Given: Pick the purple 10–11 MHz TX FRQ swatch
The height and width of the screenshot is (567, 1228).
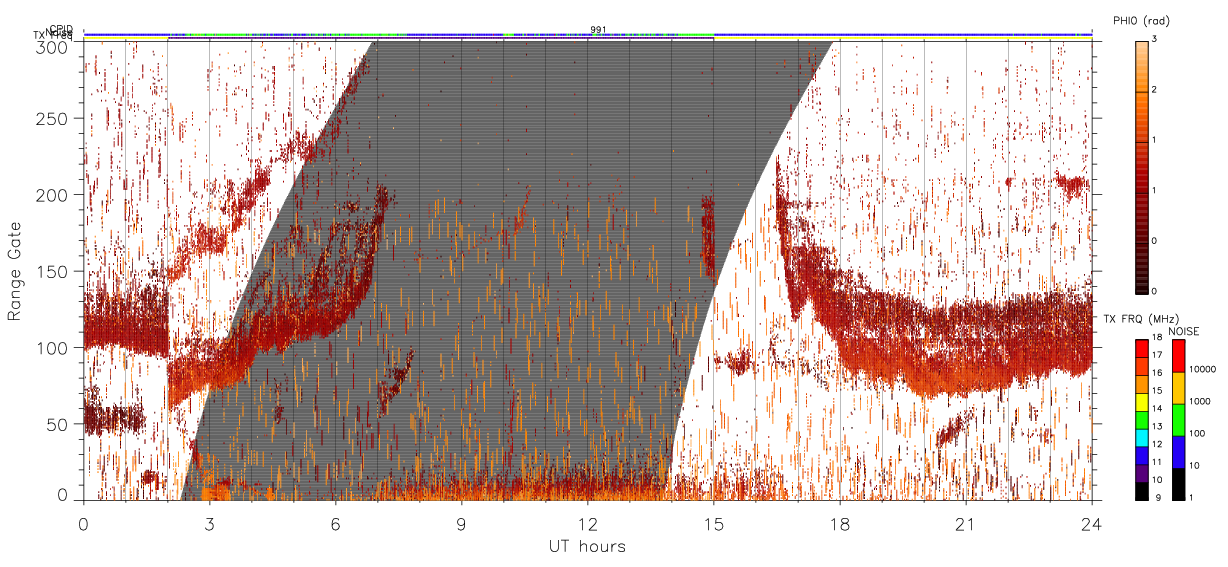Looking at the screenshot, I should click(x=1141, y=472).
